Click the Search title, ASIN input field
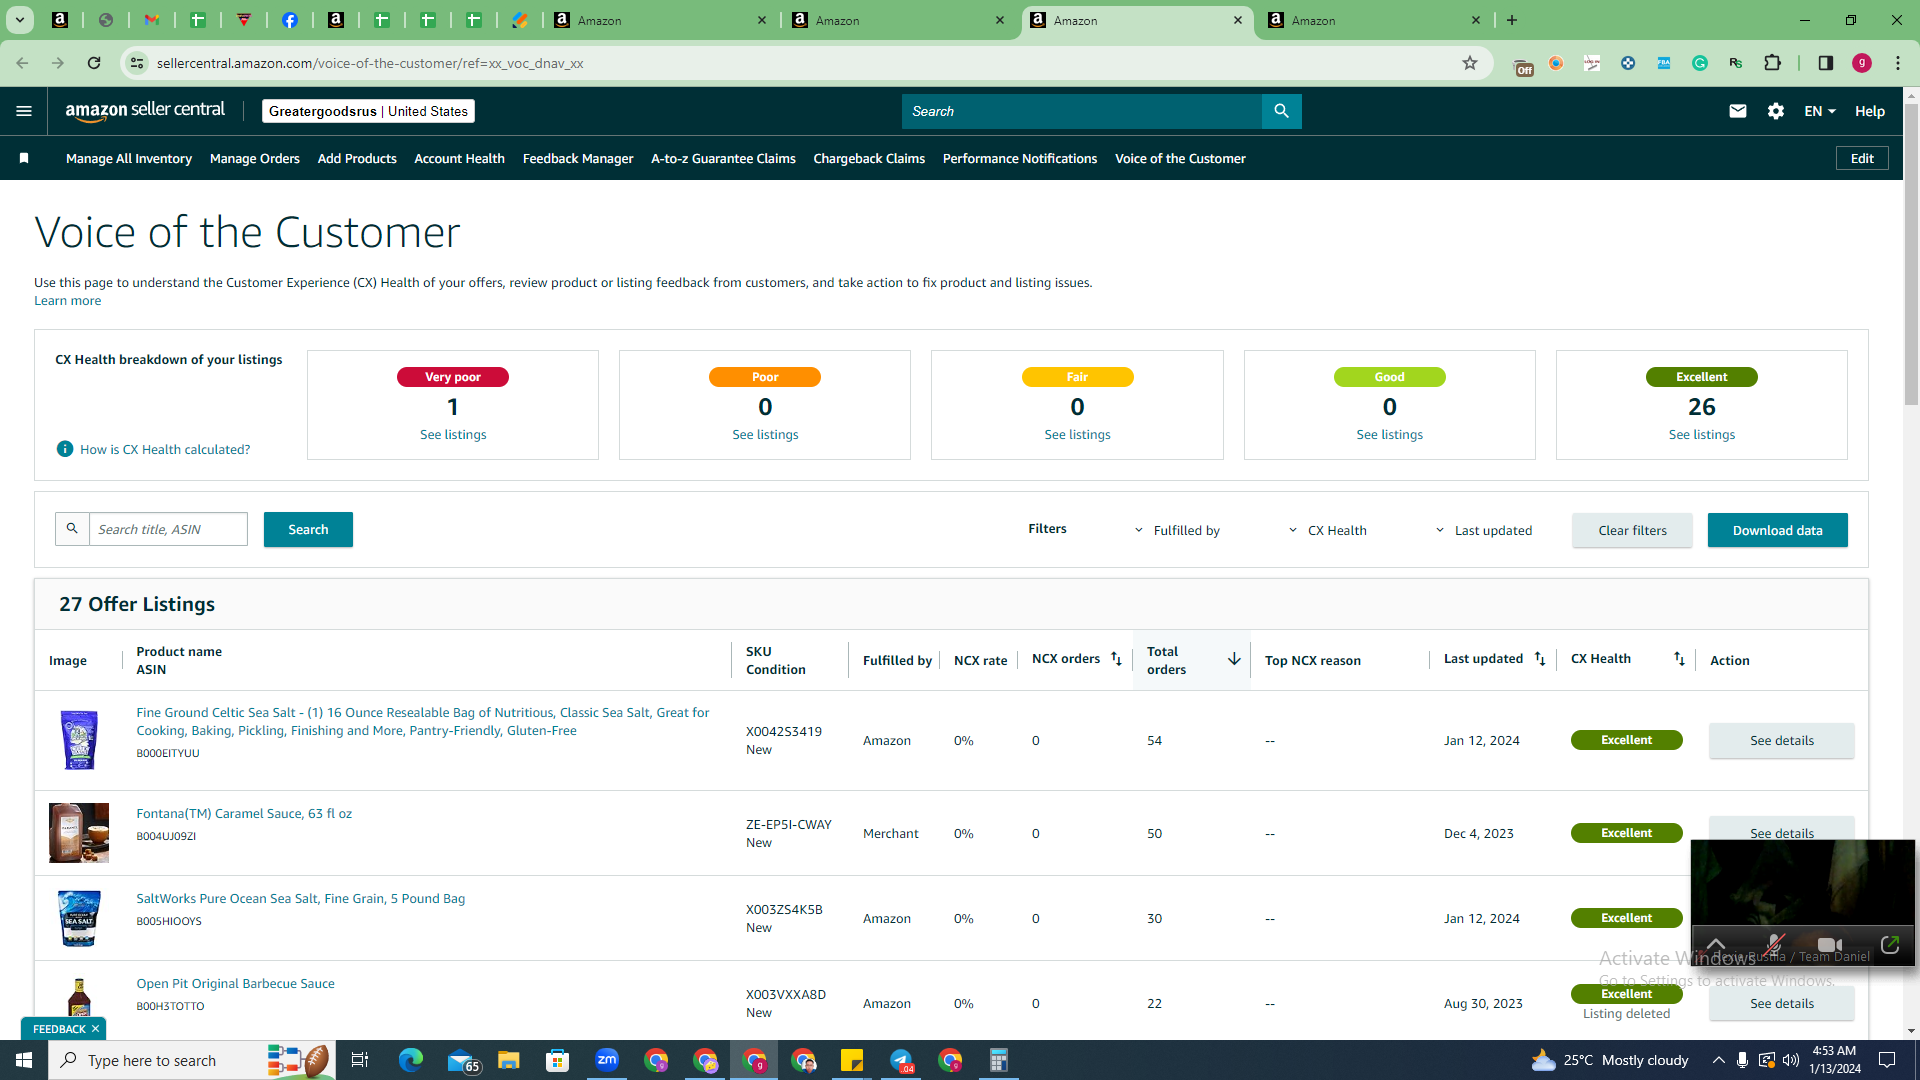 tap(168, 529)
